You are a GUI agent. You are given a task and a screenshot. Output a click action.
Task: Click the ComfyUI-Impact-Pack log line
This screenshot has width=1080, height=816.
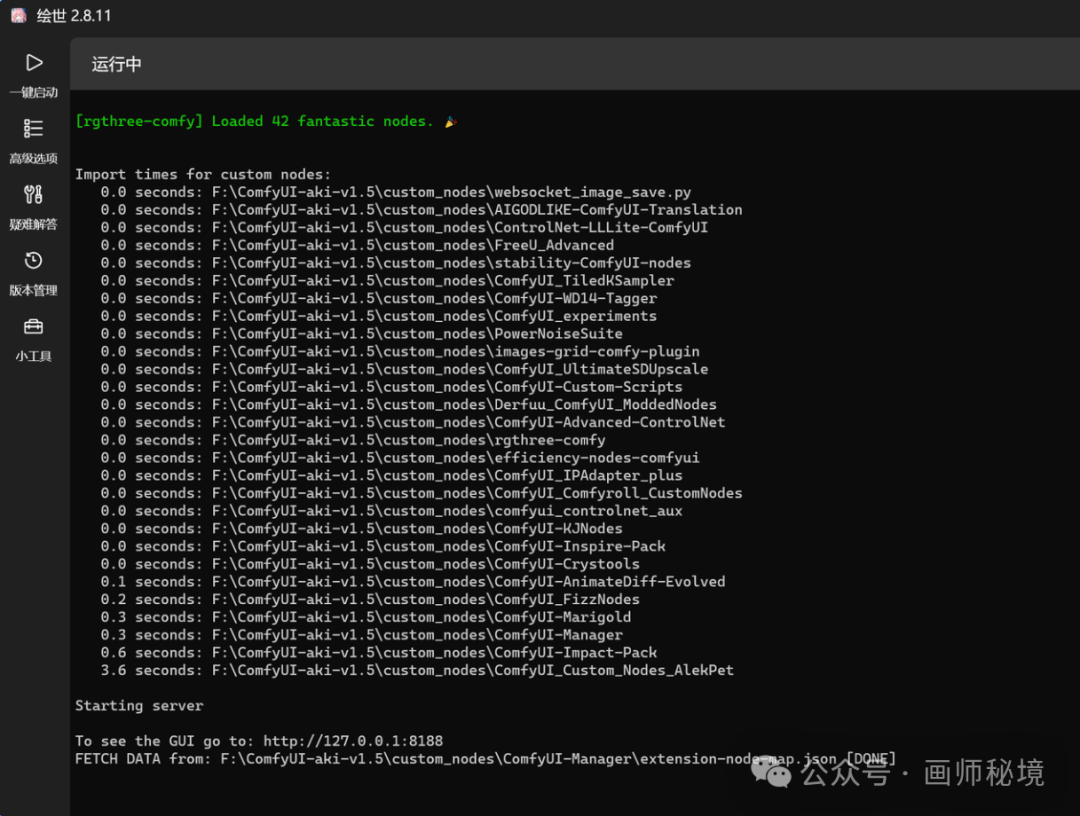379,653
